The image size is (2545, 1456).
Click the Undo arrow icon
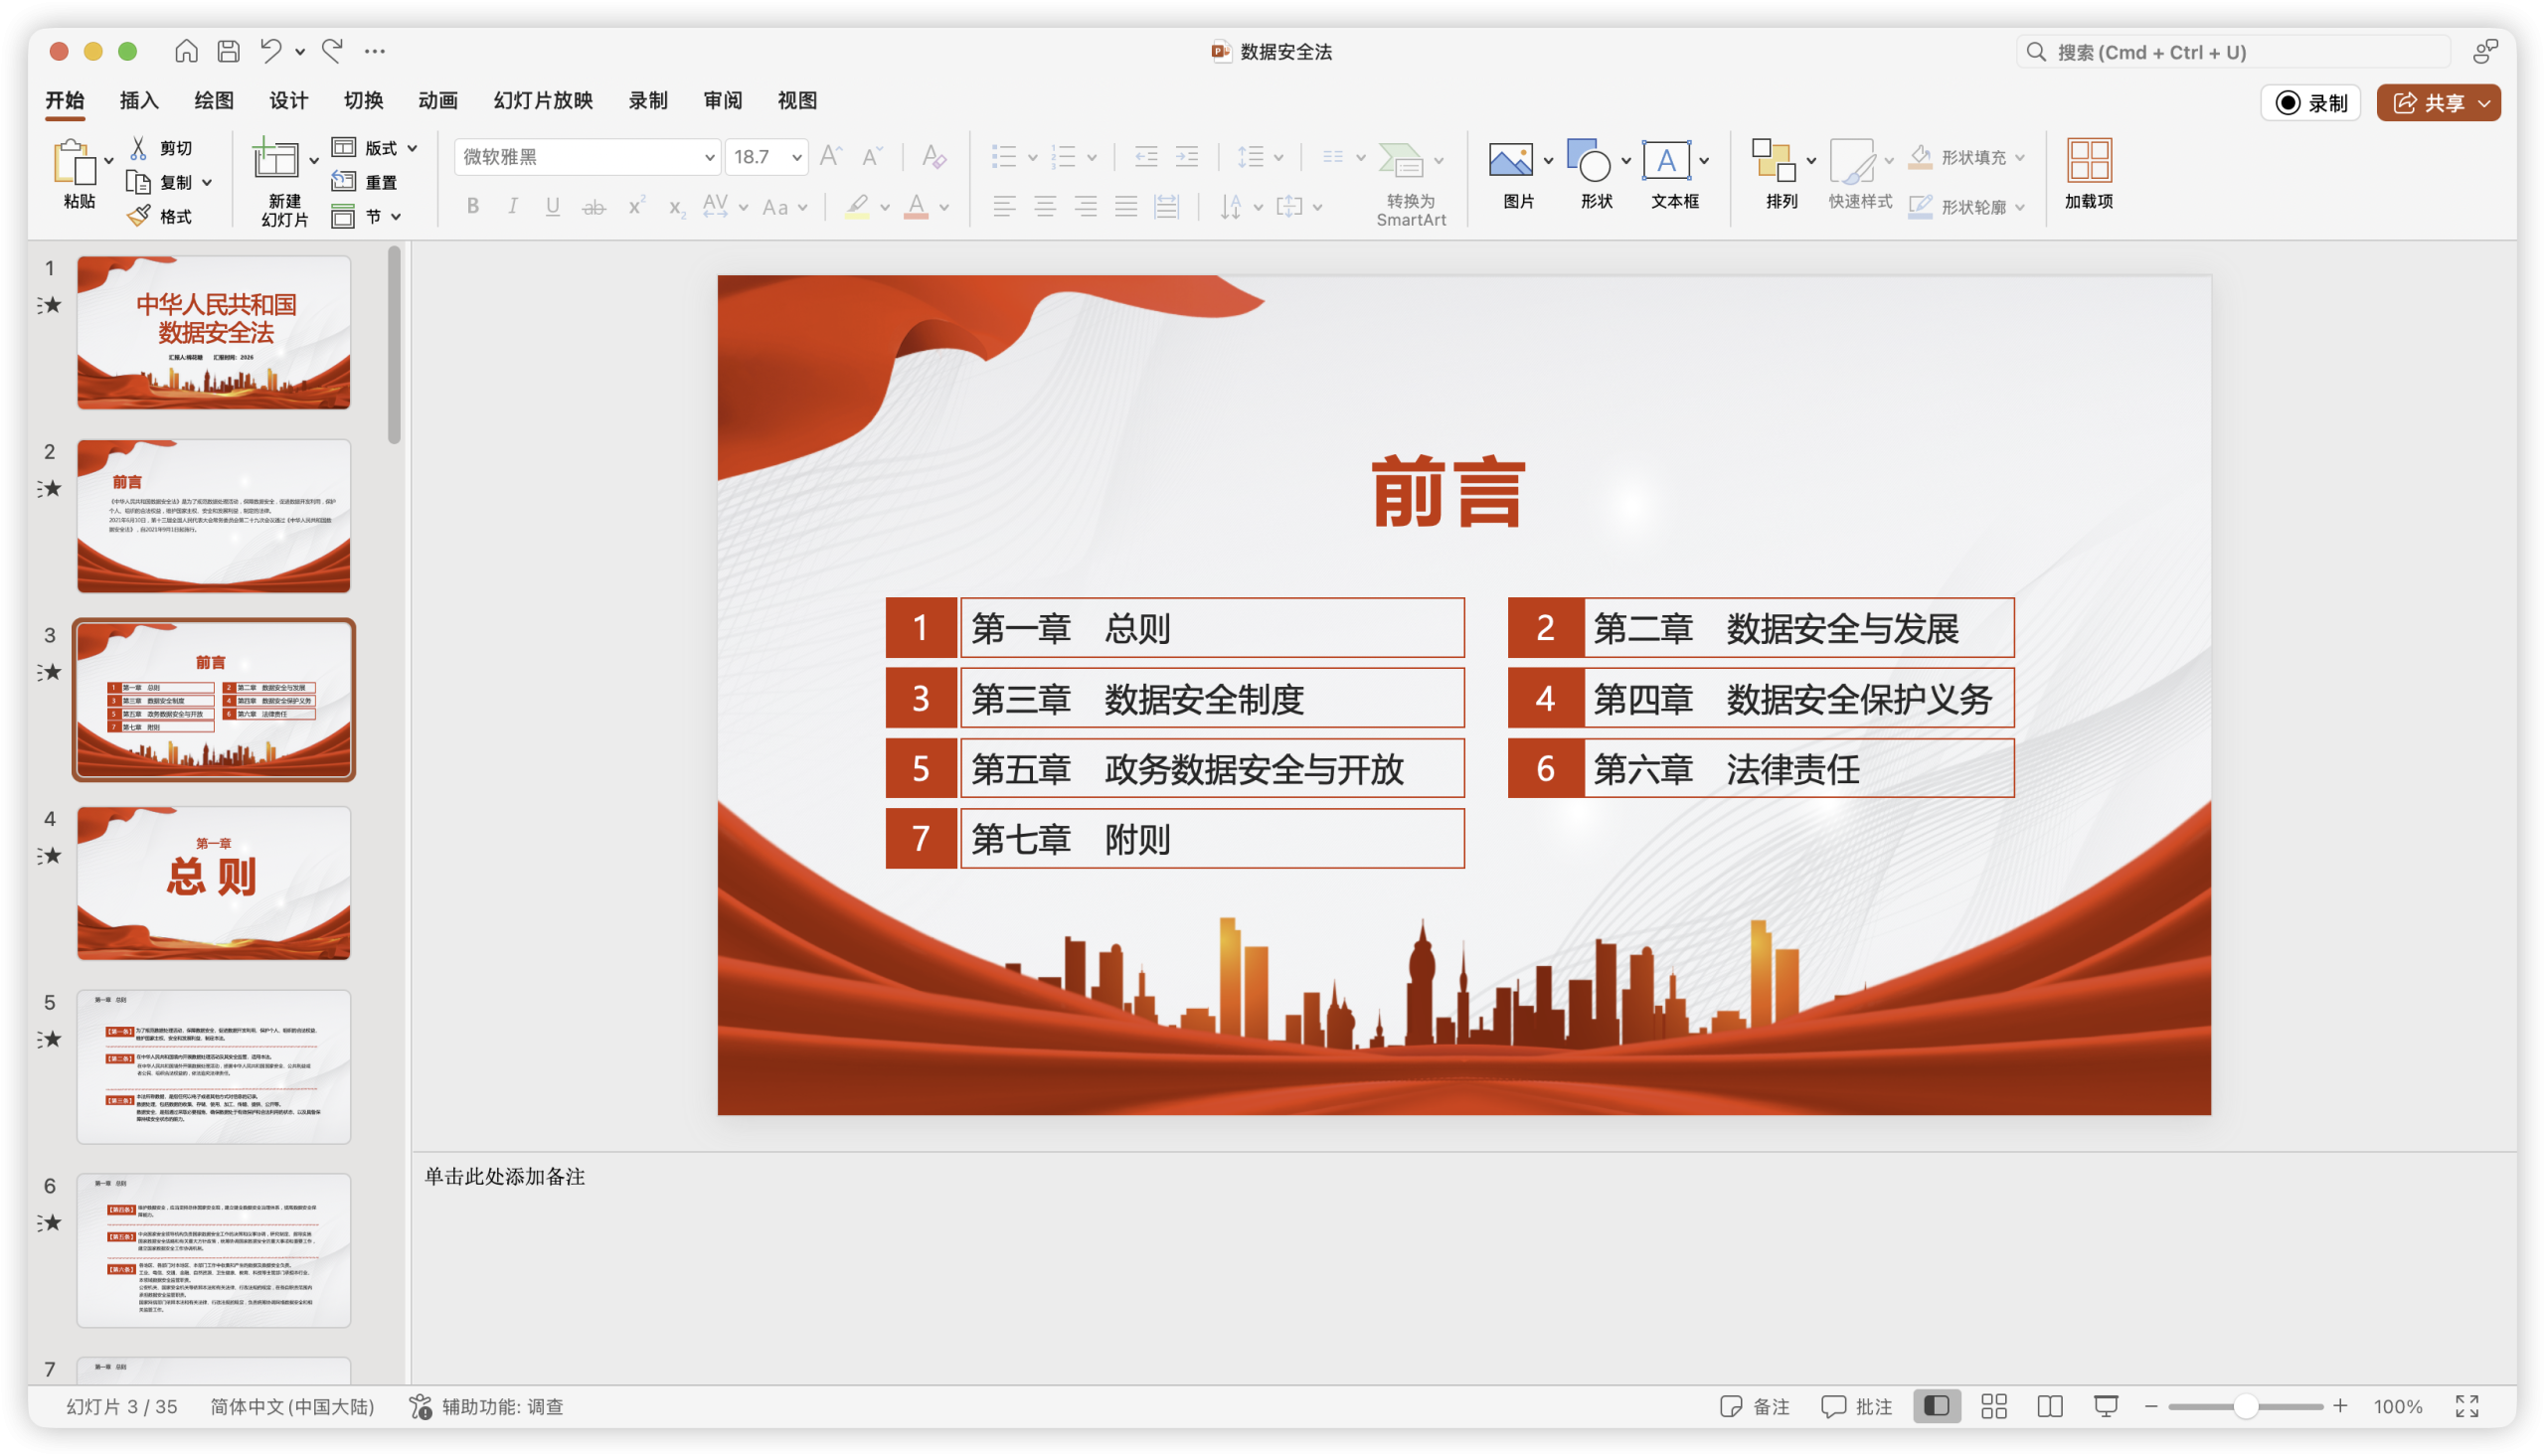click(x=270, y=51)
